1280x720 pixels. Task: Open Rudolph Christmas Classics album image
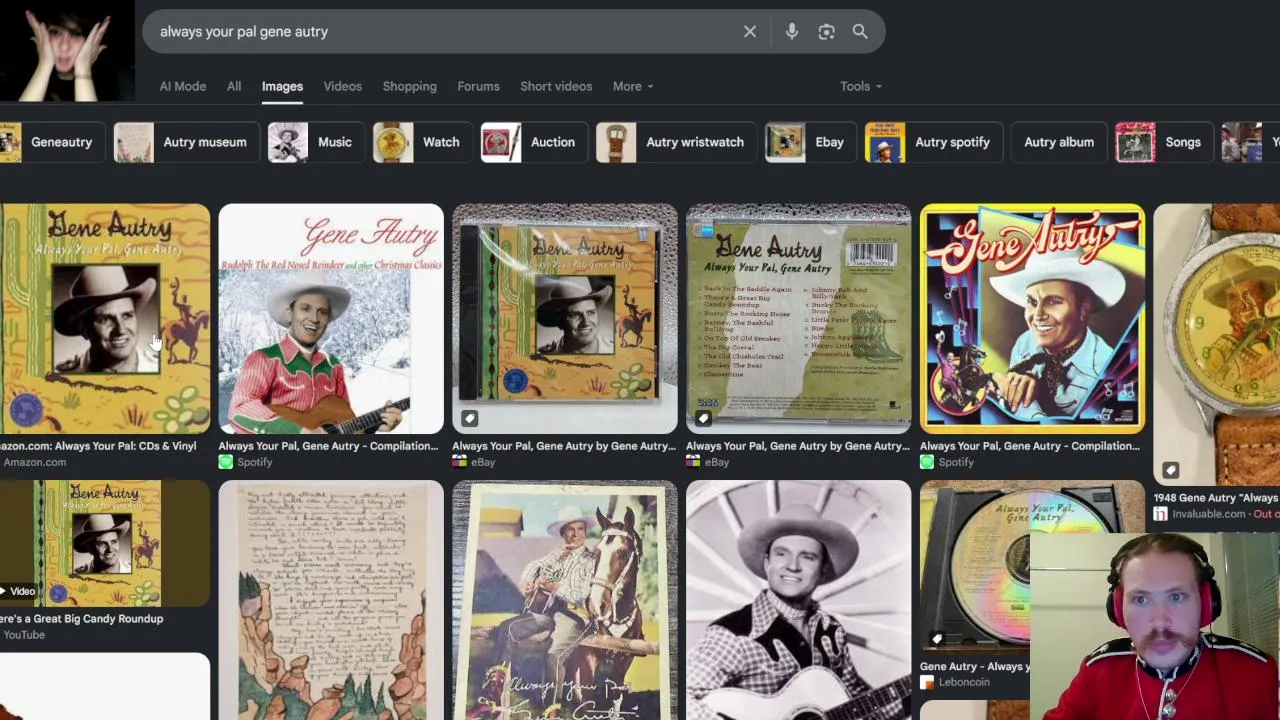[331, 318]
